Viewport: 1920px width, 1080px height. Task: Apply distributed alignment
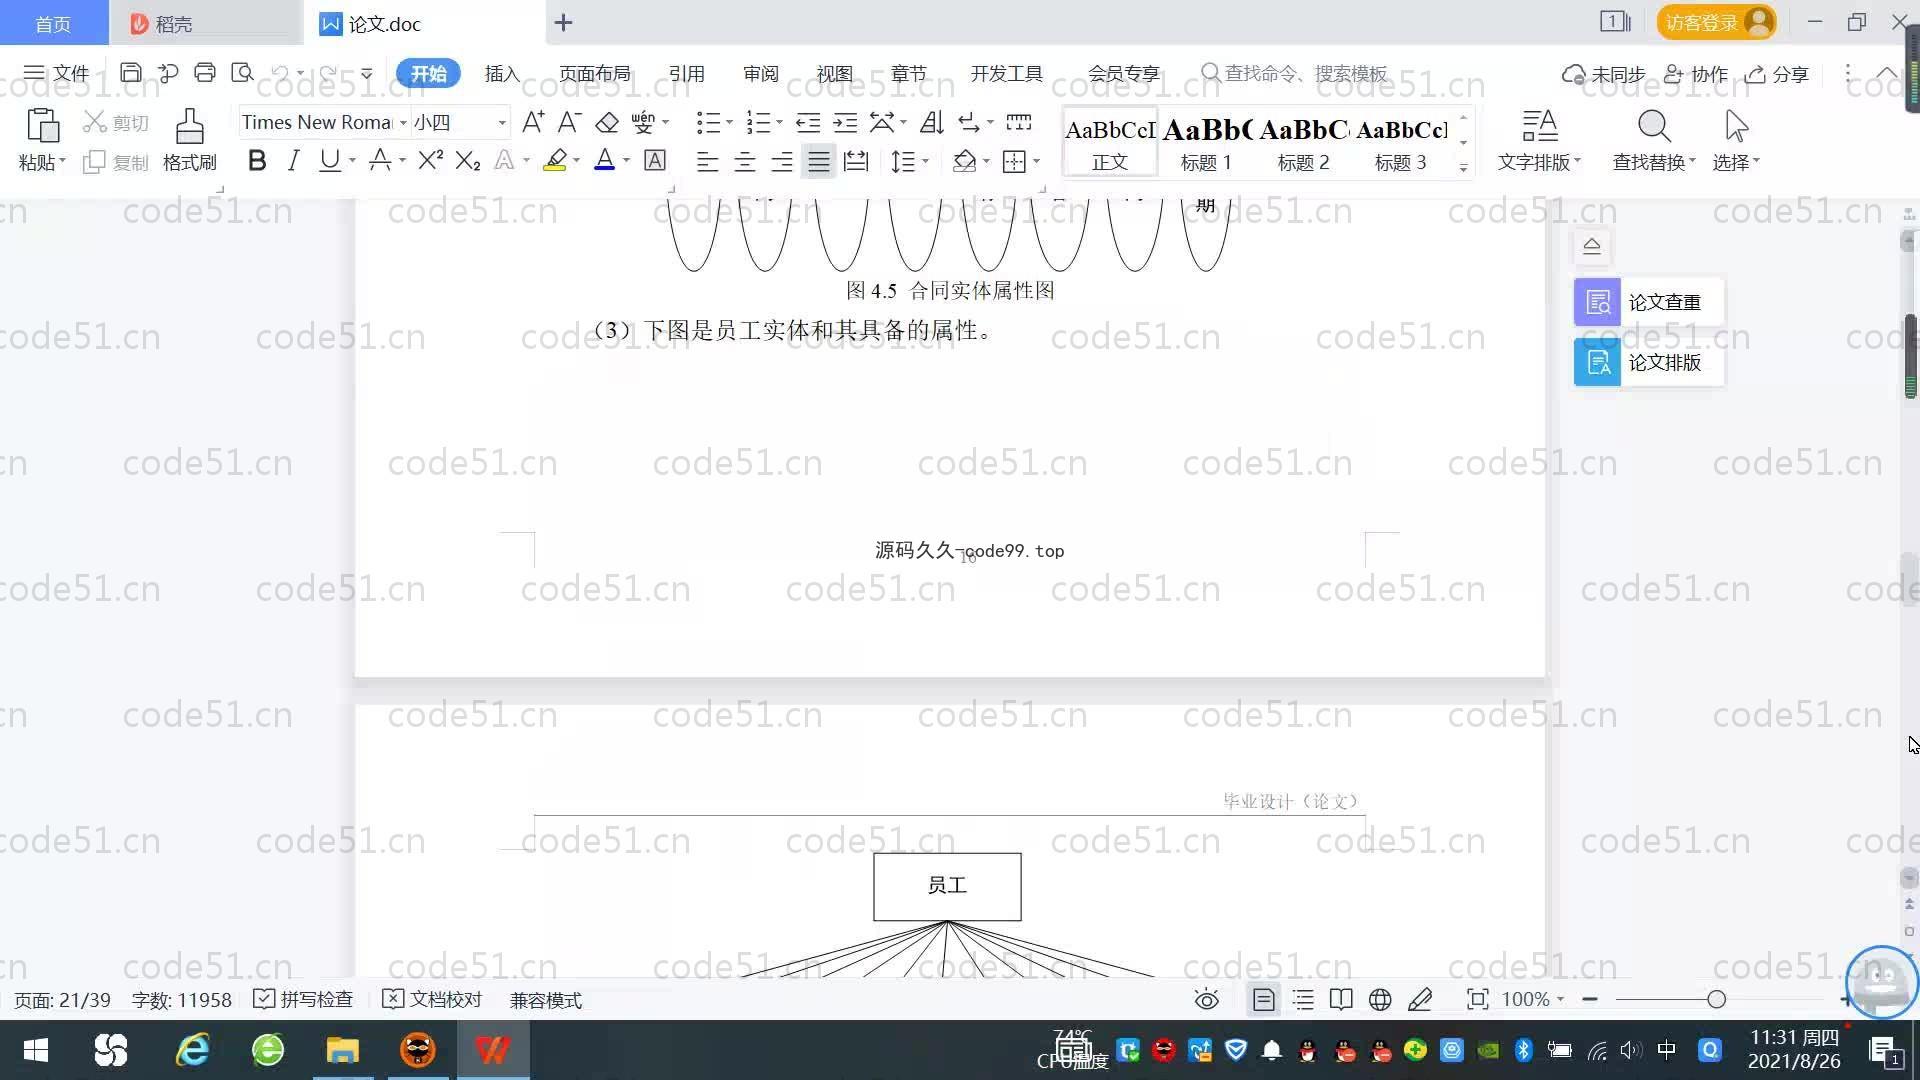[856, 161]
